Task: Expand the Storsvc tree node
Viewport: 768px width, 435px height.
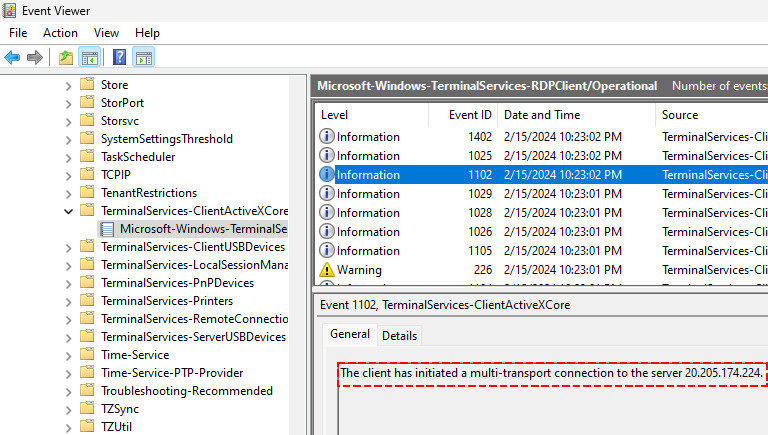Action: point(69,121)
